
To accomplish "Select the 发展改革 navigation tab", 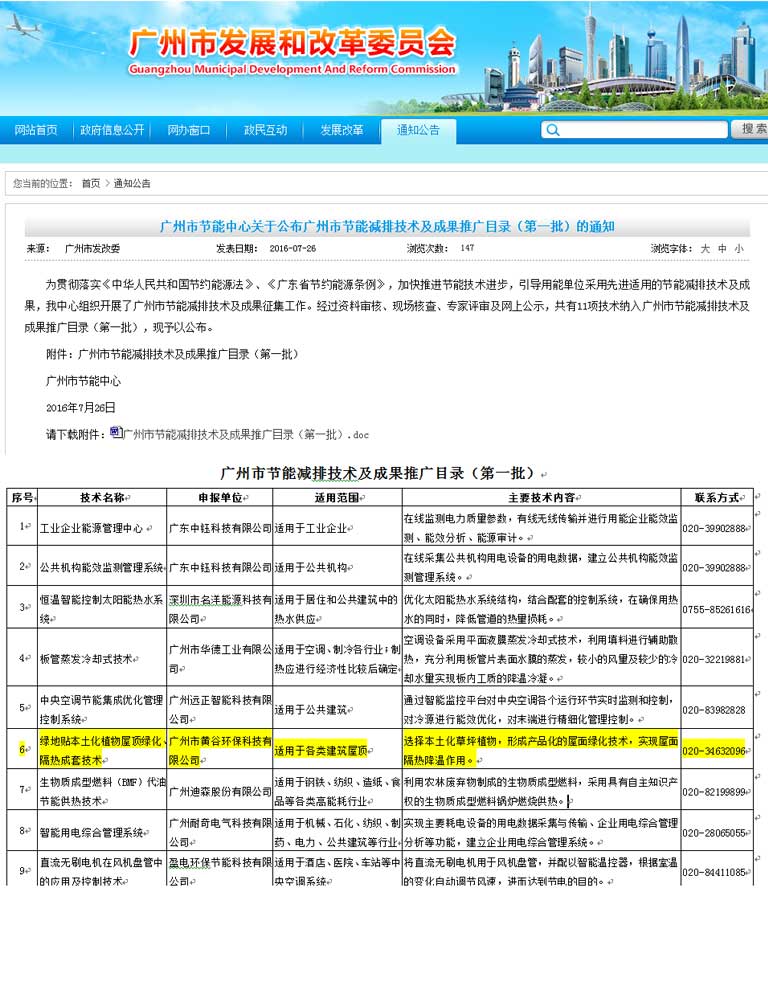I will tap(342, 130).
